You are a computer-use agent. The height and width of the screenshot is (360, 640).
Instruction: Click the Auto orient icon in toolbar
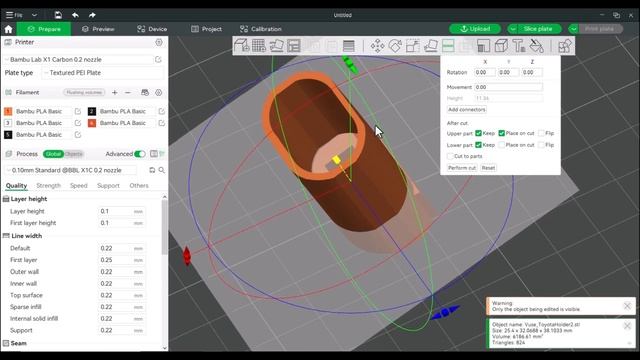pyautogui.click(x=276, y=46)
